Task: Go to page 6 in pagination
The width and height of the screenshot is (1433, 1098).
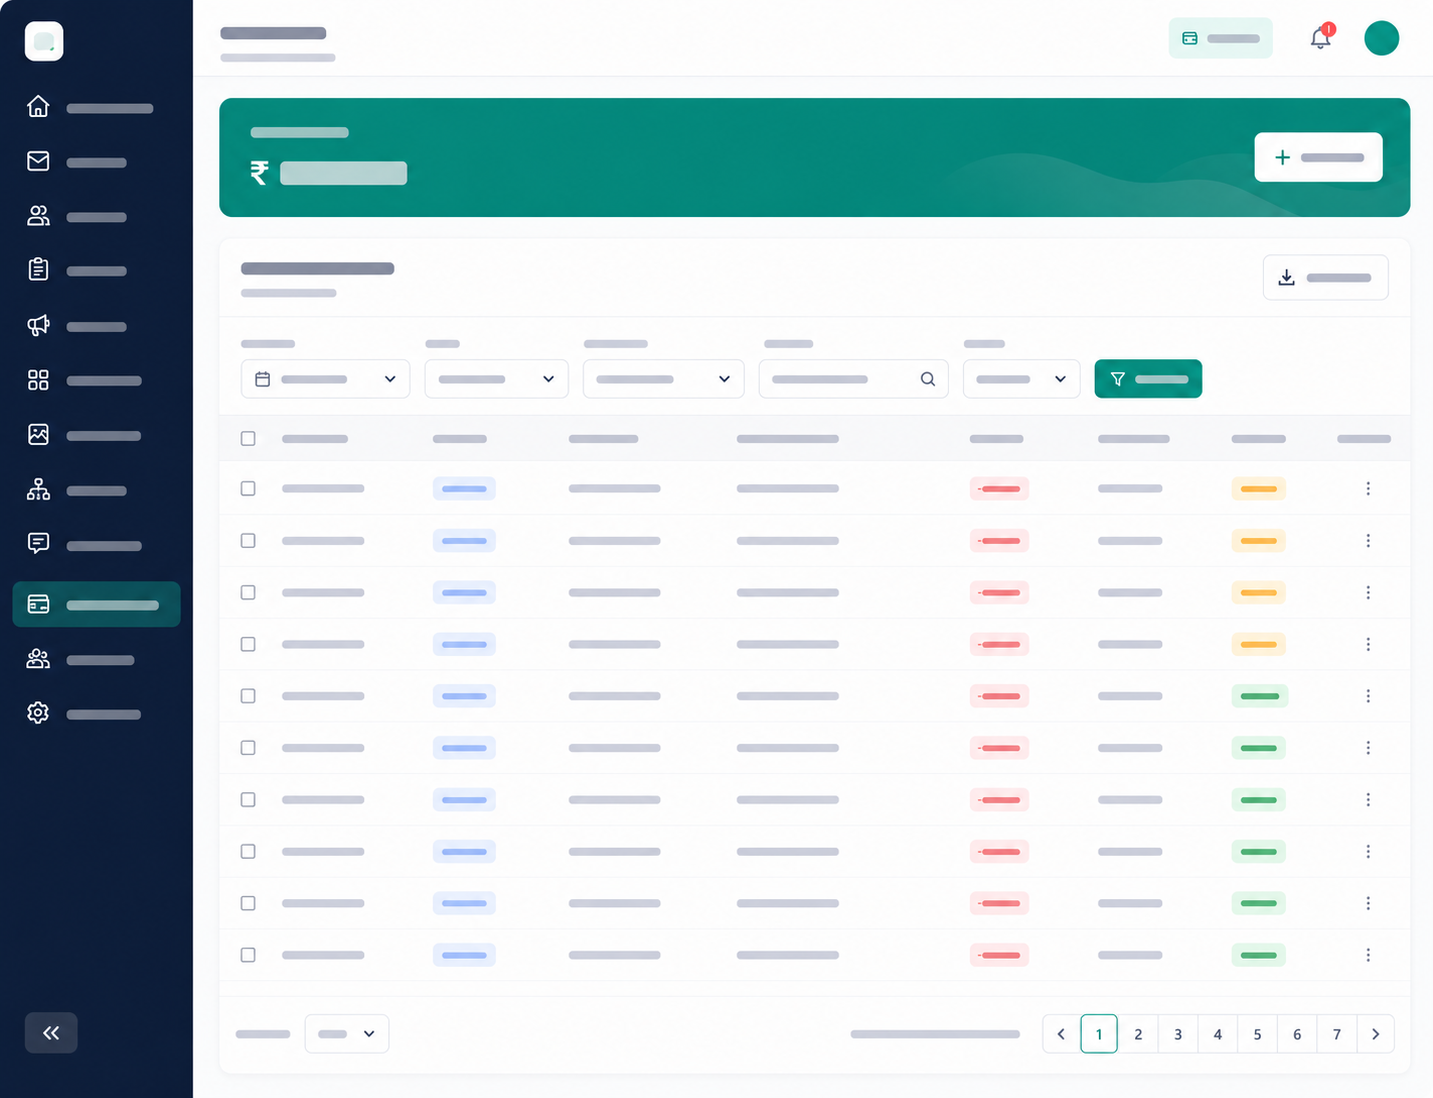Action: 1297,1034
